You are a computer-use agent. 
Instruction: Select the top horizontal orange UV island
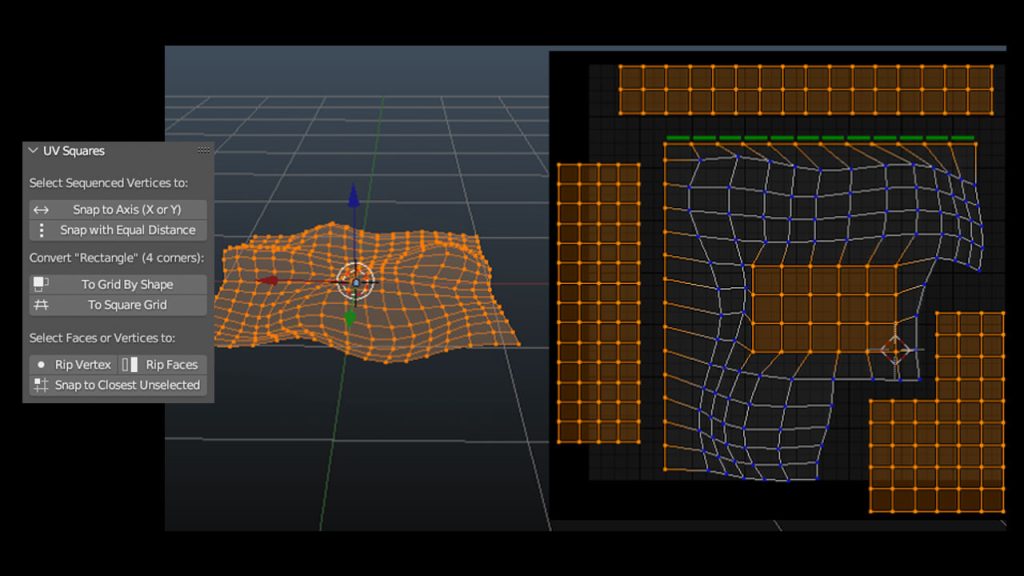click(805, 90)
